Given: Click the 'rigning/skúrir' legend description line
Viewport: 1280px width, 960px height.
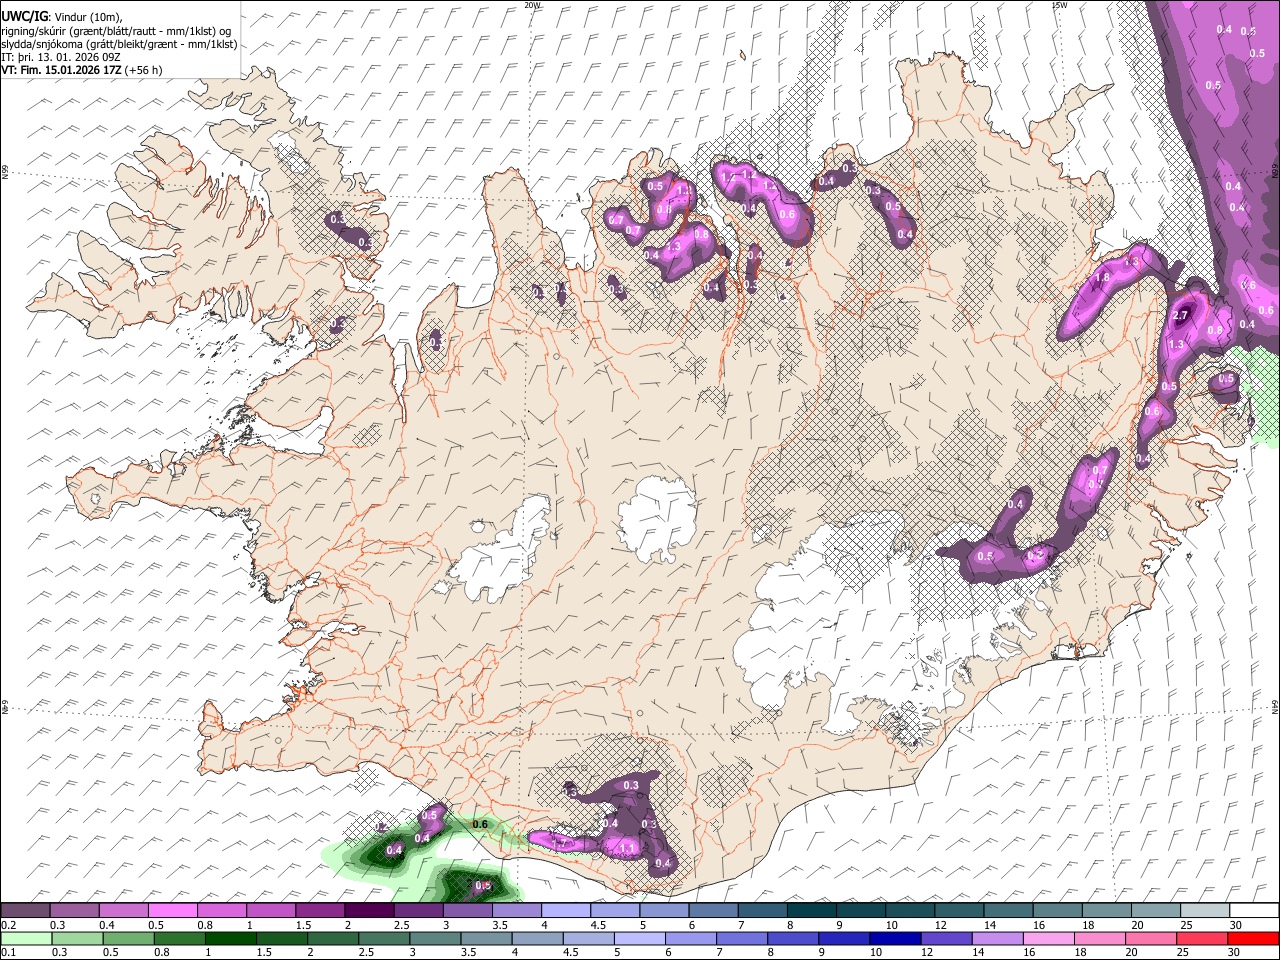Looking at the screenshot, I should coord(117,31).
